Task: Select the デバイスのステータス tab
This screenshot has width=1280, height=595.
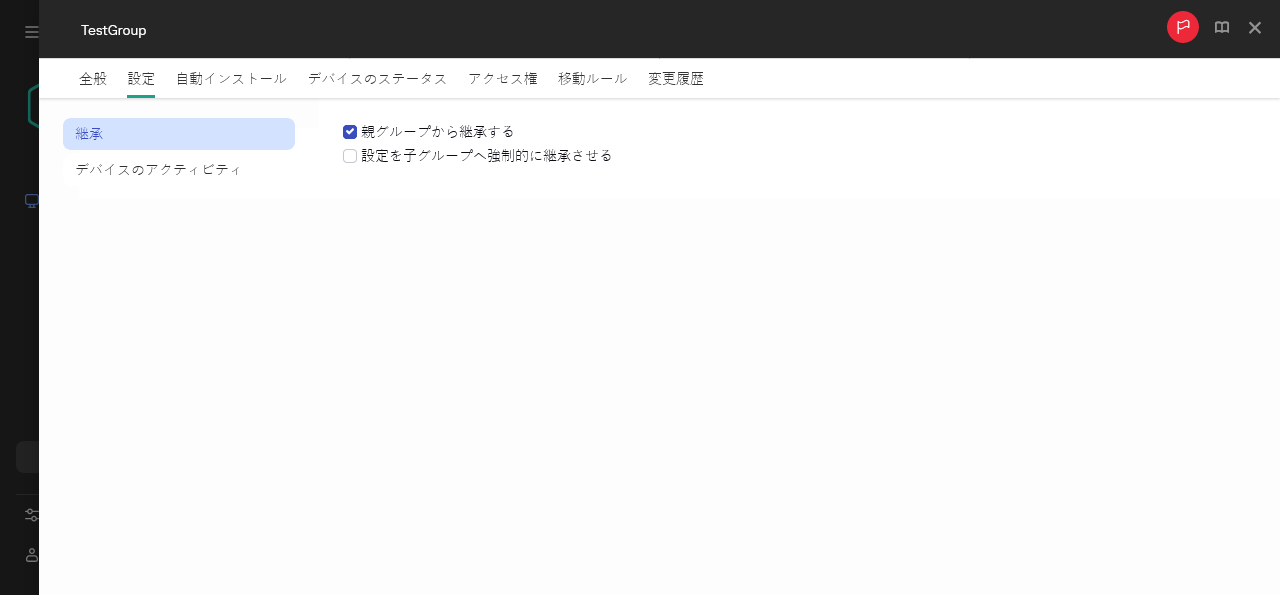Action: tap(377, 78)
